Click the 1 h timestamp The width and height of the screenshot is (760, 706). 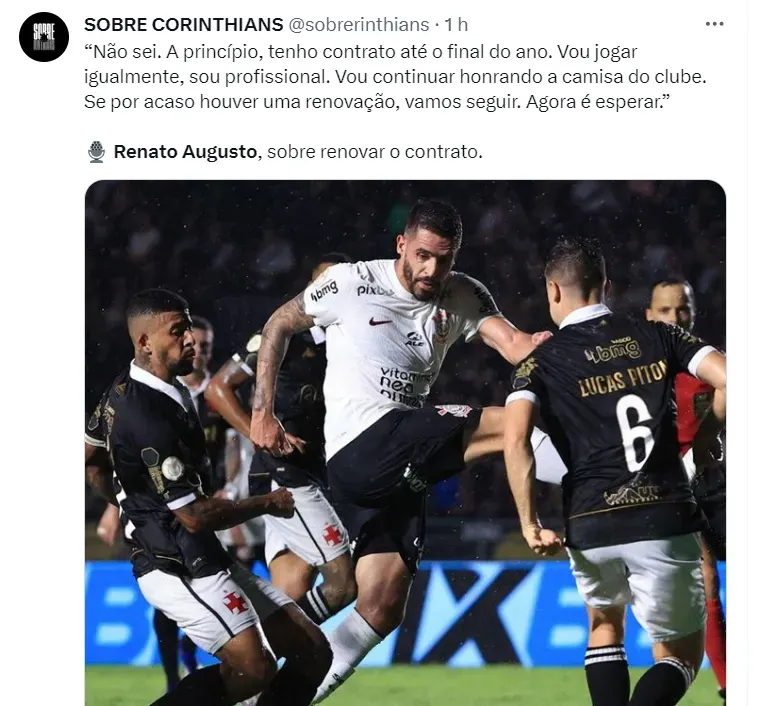[456, 24]
